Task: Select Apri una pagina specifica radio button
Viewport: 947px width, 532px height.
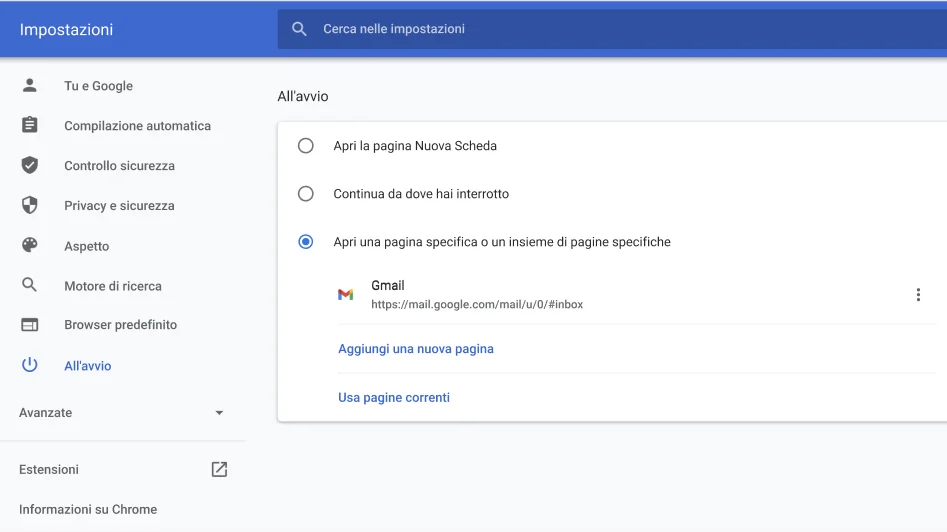Action: [306, 242]
